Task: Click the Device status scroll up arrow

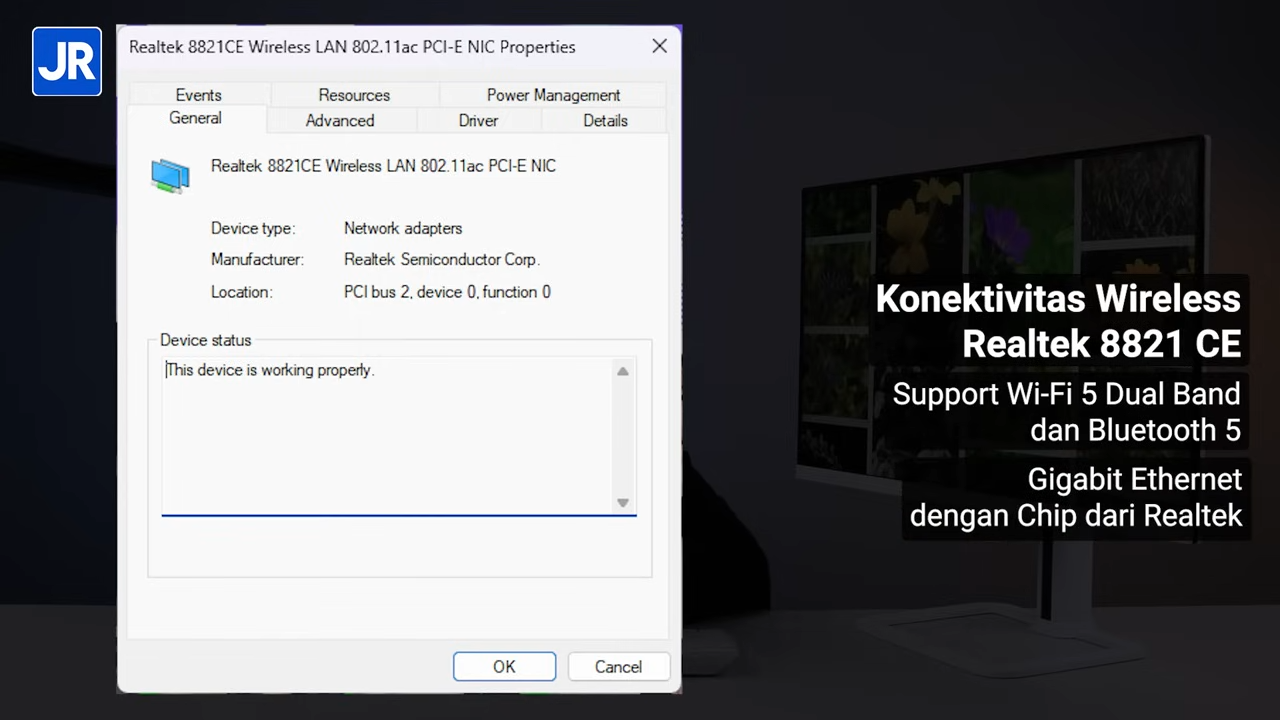Action: [623, 371]
